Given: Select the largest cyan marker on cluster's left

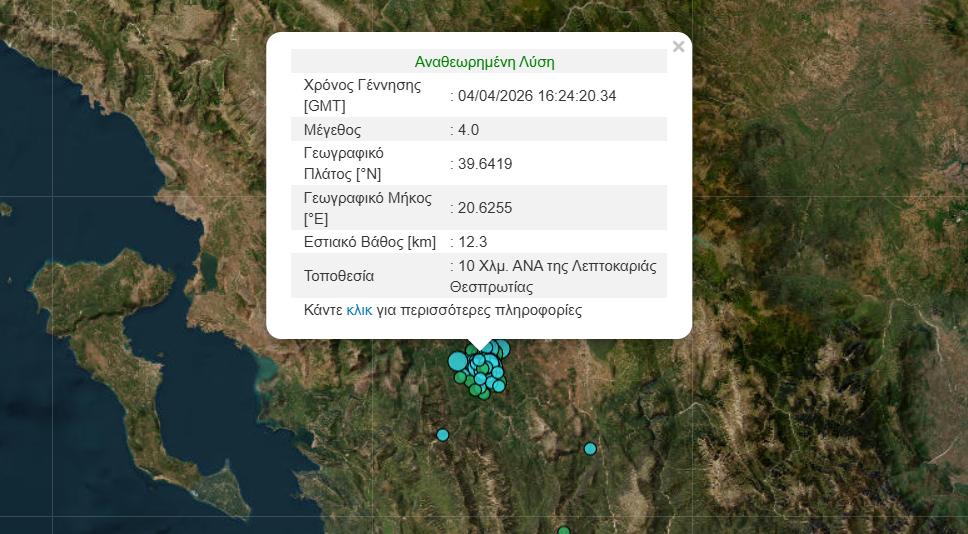Looking at the screenshot, I should (x=458, y=361).
